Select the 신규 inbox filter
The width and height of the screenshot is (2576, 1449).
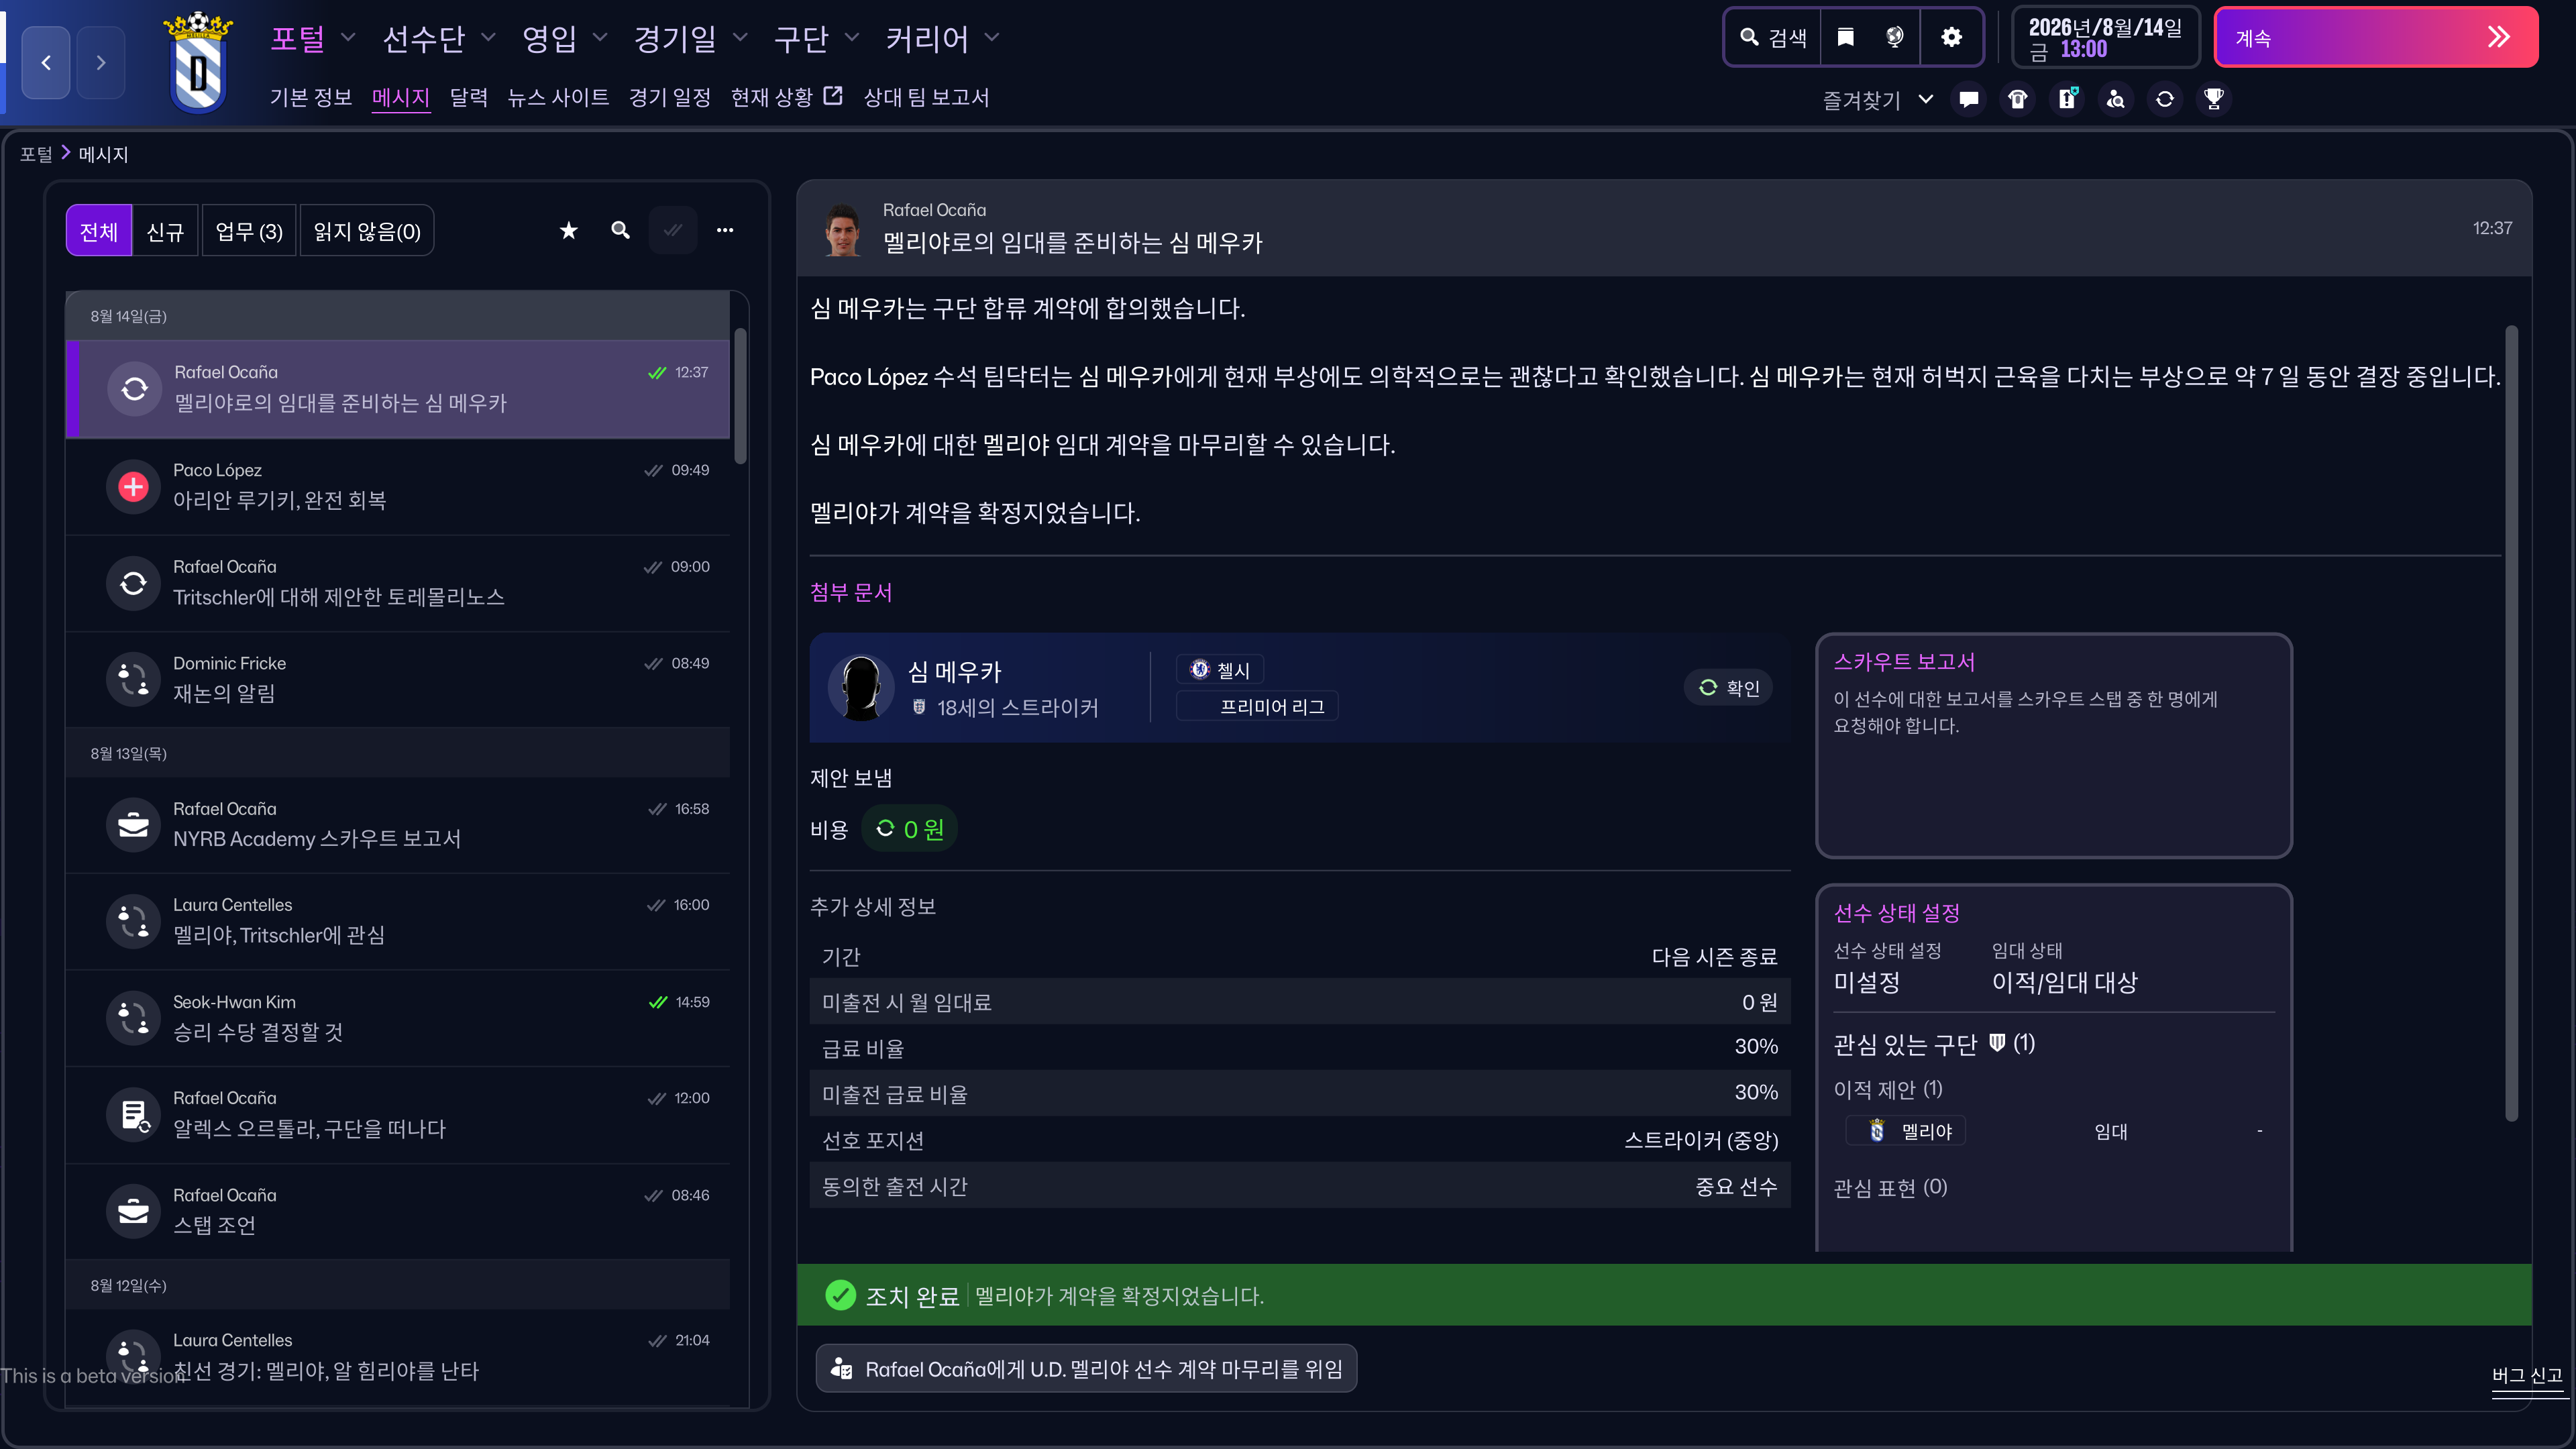point(165,231)
